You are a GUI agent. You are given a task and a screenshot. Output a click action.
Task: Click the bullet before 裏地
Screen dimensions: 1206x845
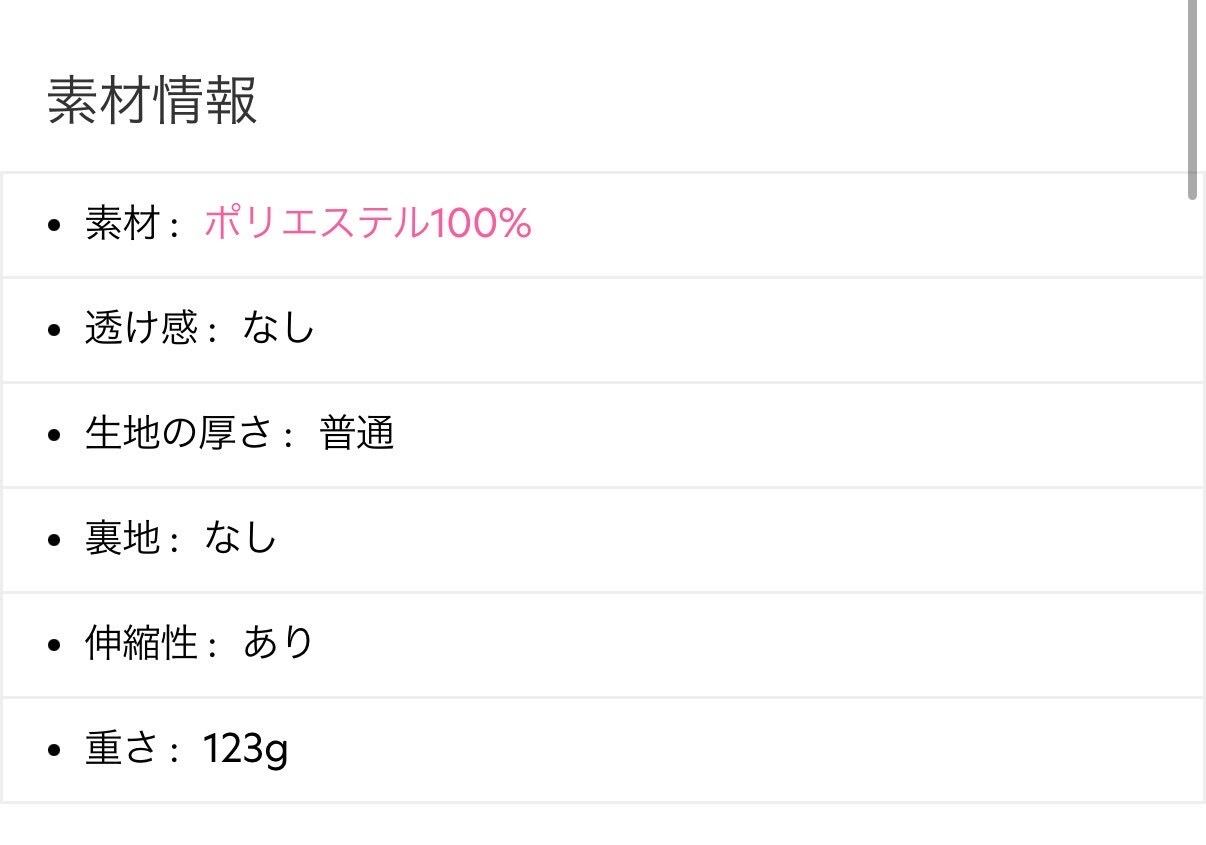55,539
